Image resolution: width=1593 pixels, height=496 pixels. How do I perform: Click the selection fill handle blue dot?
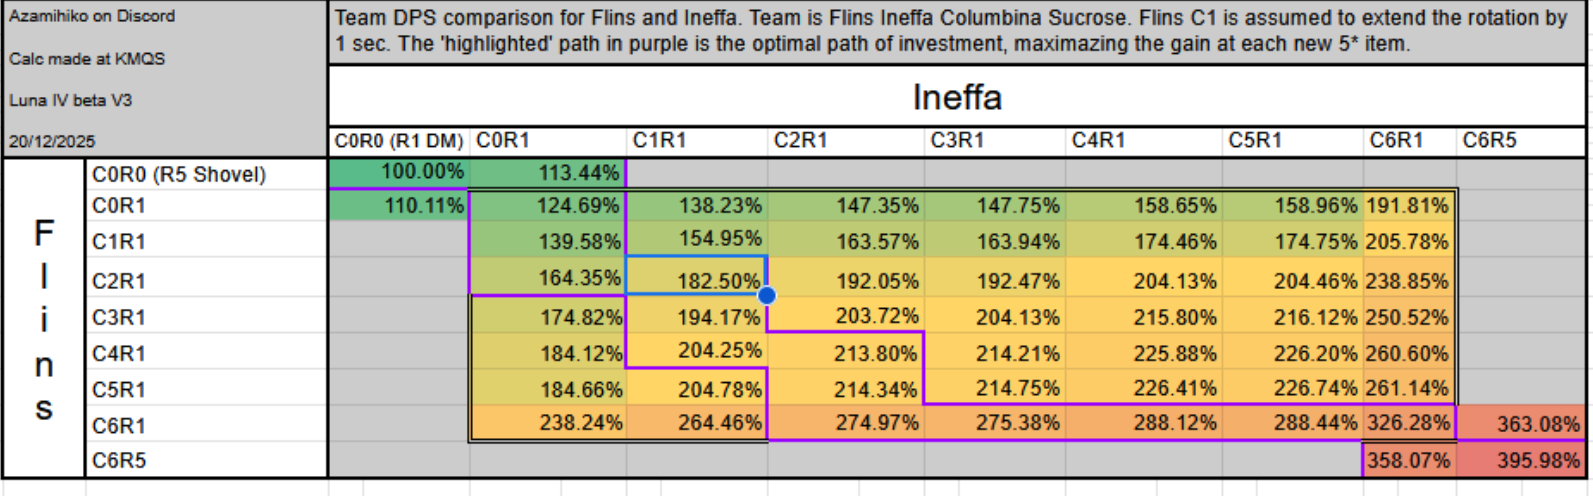tap(767, 295)
